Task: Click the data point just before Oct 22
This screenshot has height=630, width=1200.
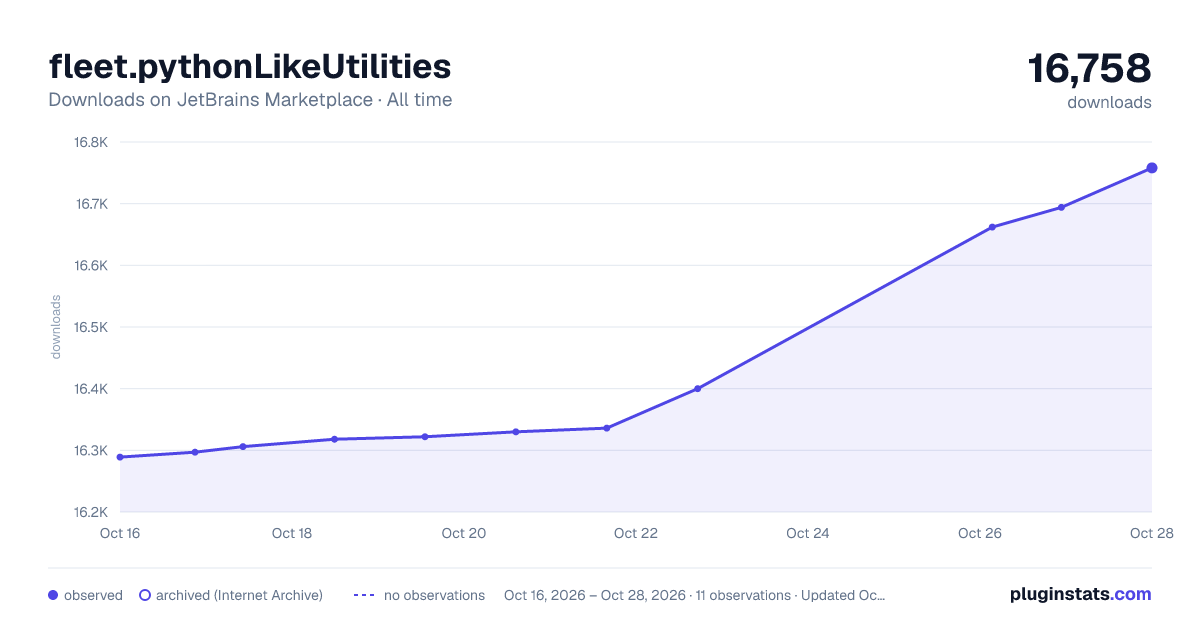Action: 607,428
